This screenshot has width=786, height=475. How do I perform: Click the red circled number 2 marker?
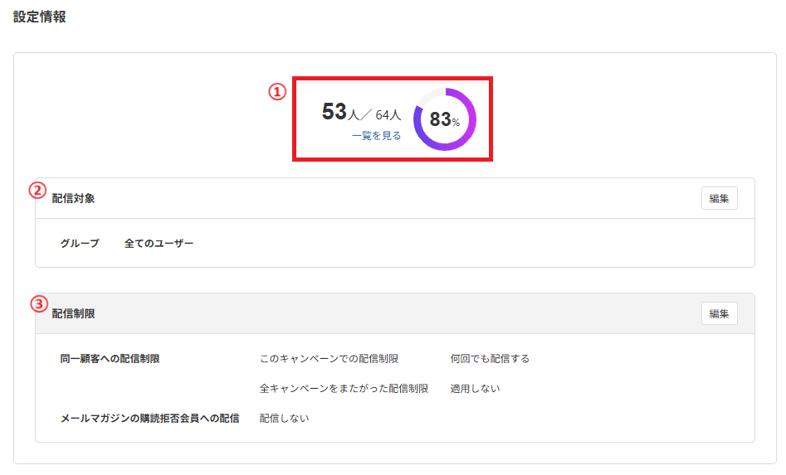38,190
